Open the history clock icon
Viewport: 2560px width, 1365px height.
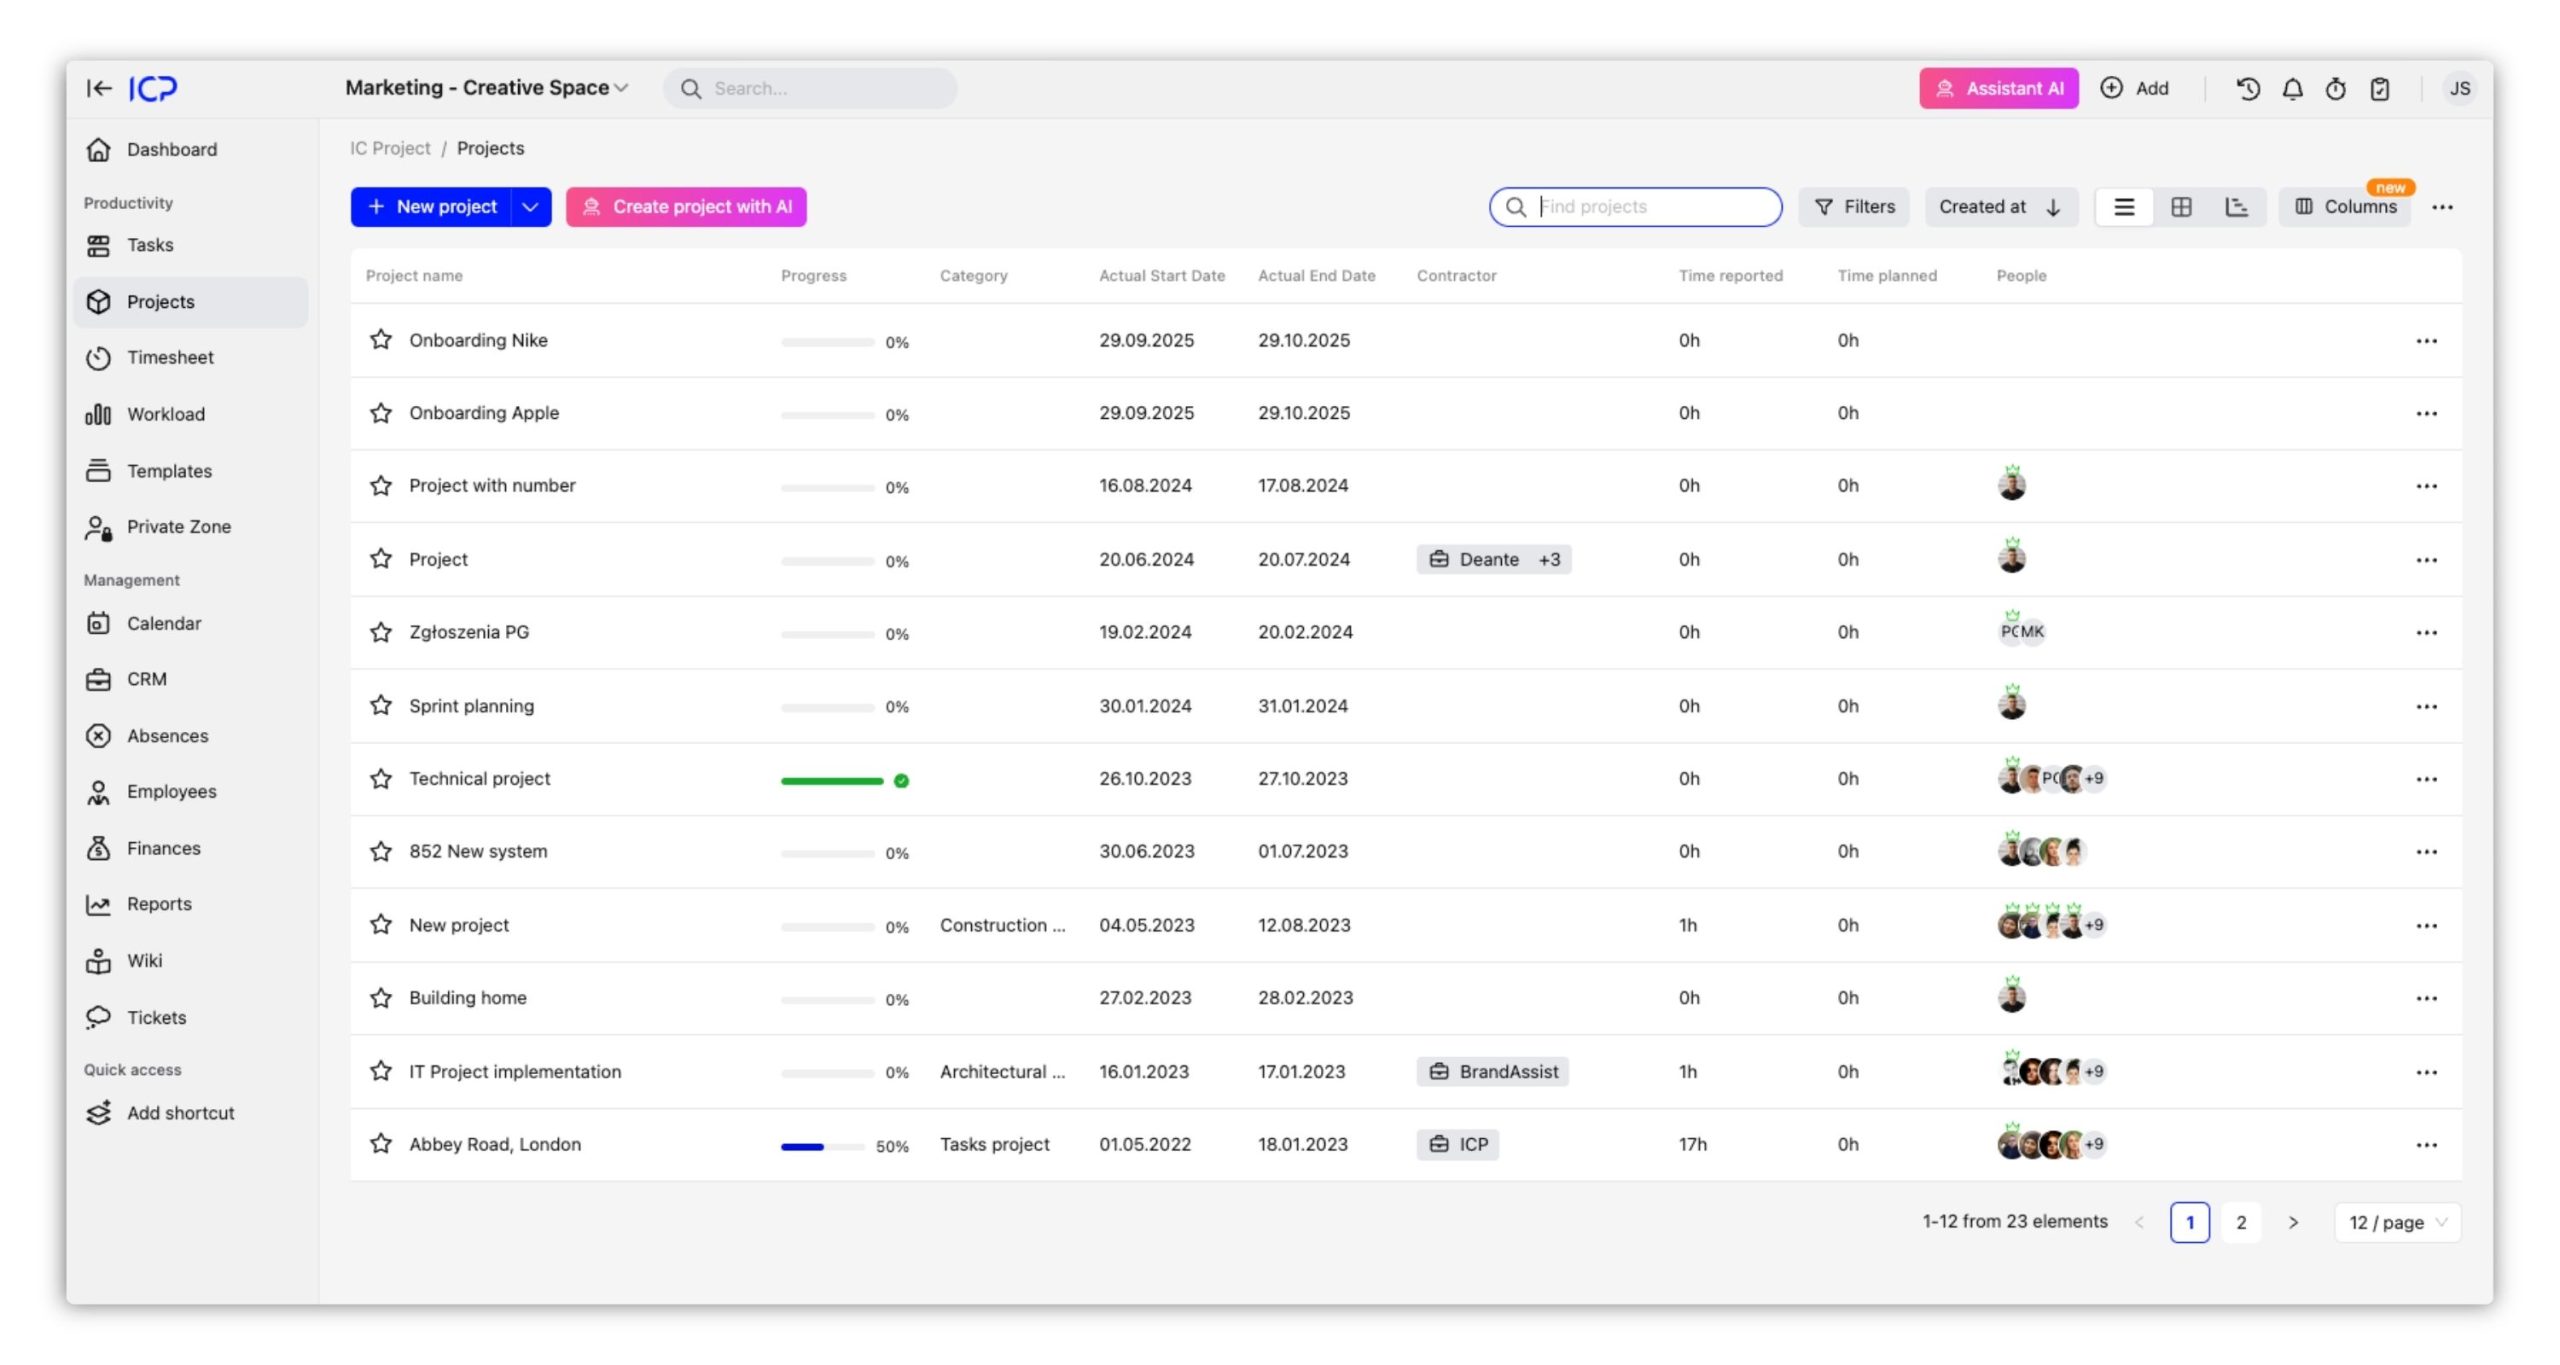[x=2247, y=89]
